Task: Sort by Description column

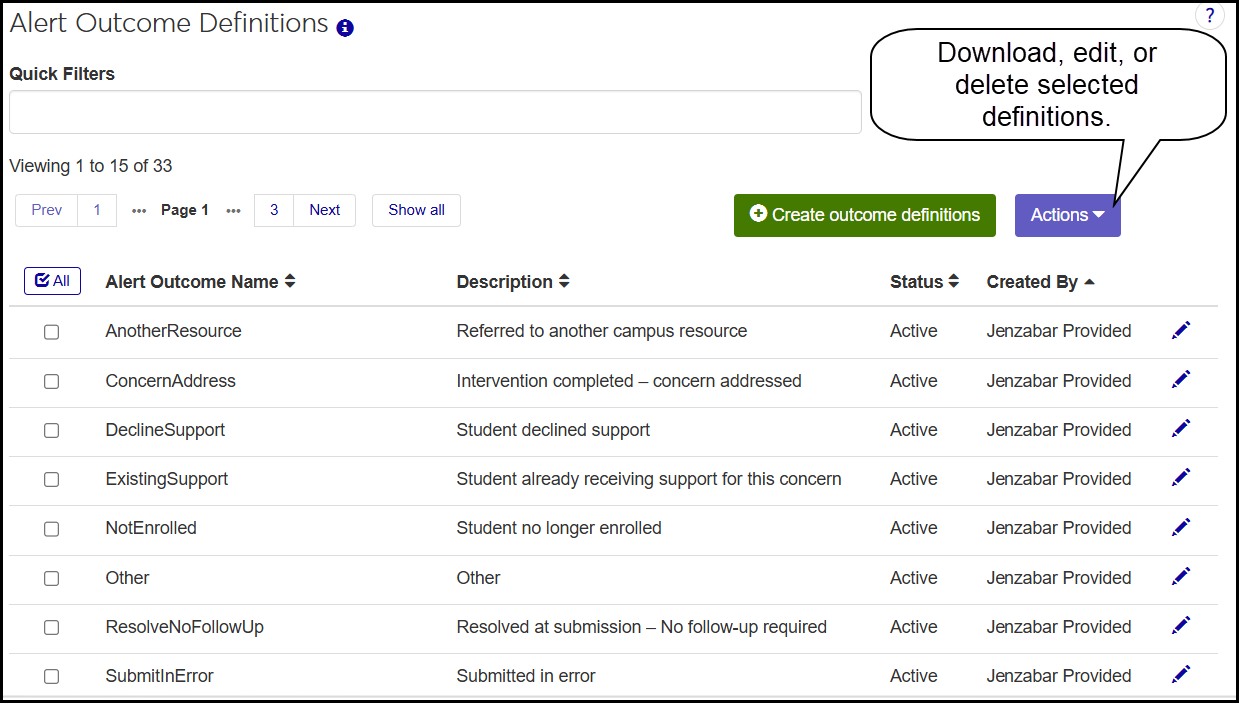Action: pyautogui.click(x=513, y=282)
